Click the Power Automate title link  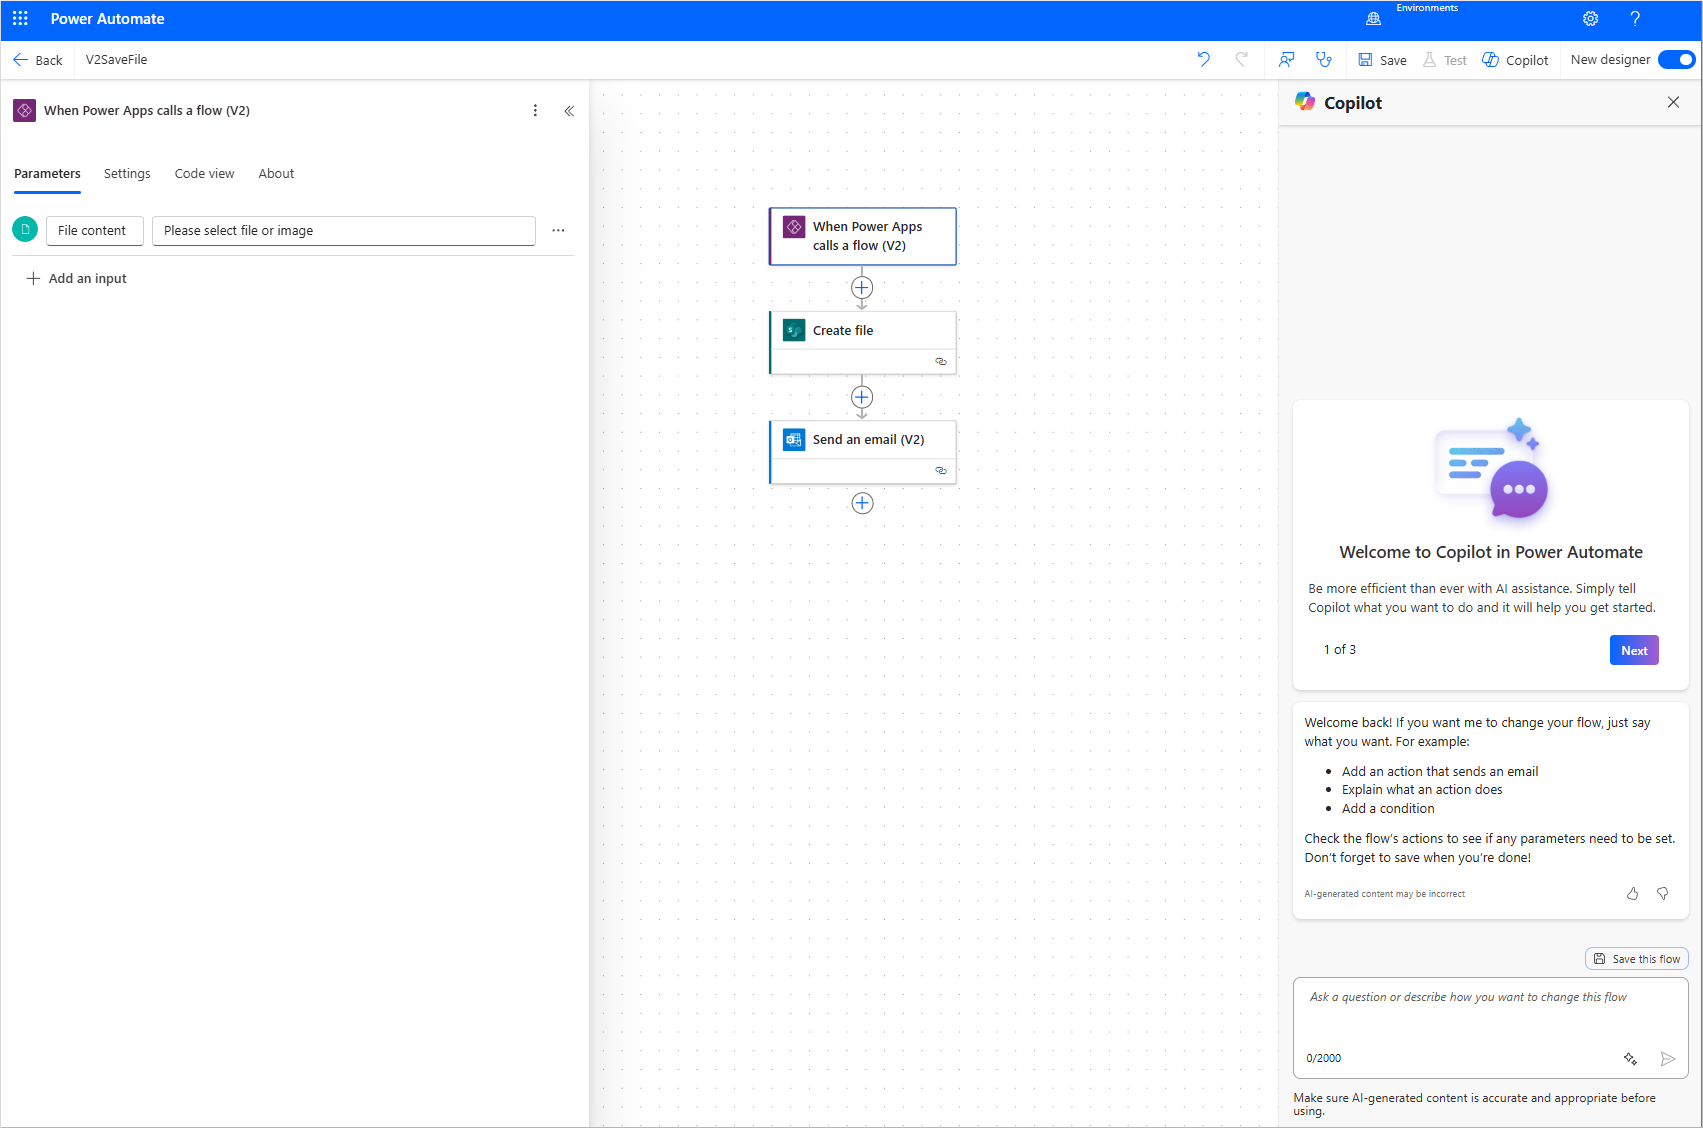click(108, 19)
